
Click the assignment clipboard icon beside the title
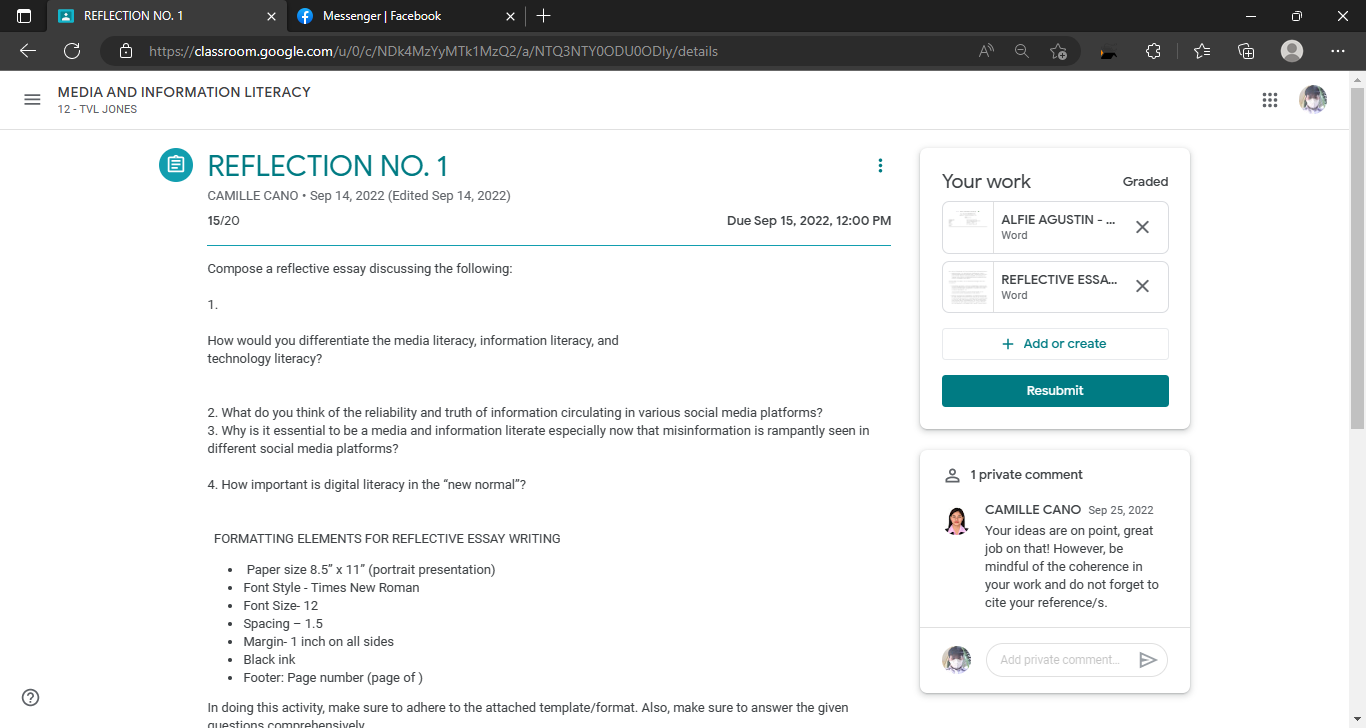coord(176,165)
